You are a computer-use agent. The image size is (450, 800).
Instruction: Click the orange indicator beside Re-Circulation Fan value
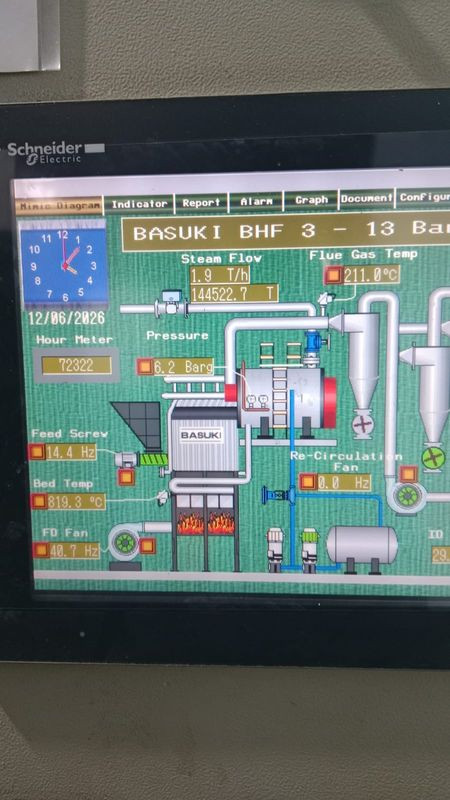(308, 482)
